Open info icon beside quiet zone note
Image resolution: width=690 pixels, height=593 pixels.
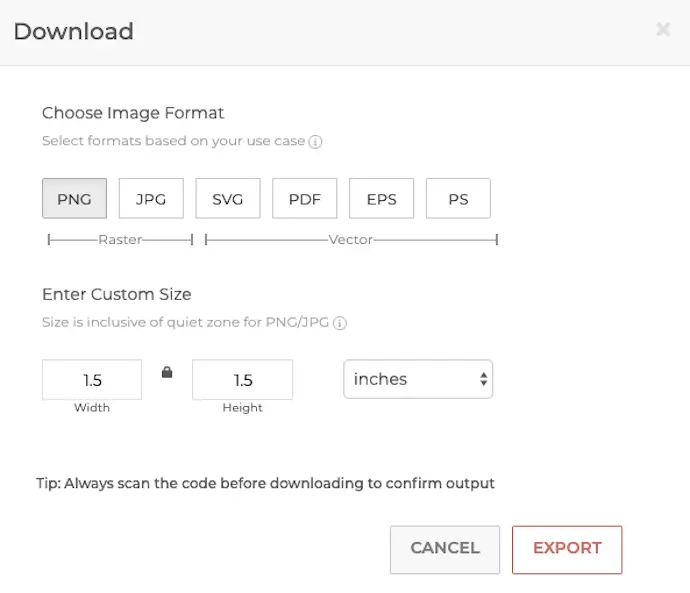(340, 323)
